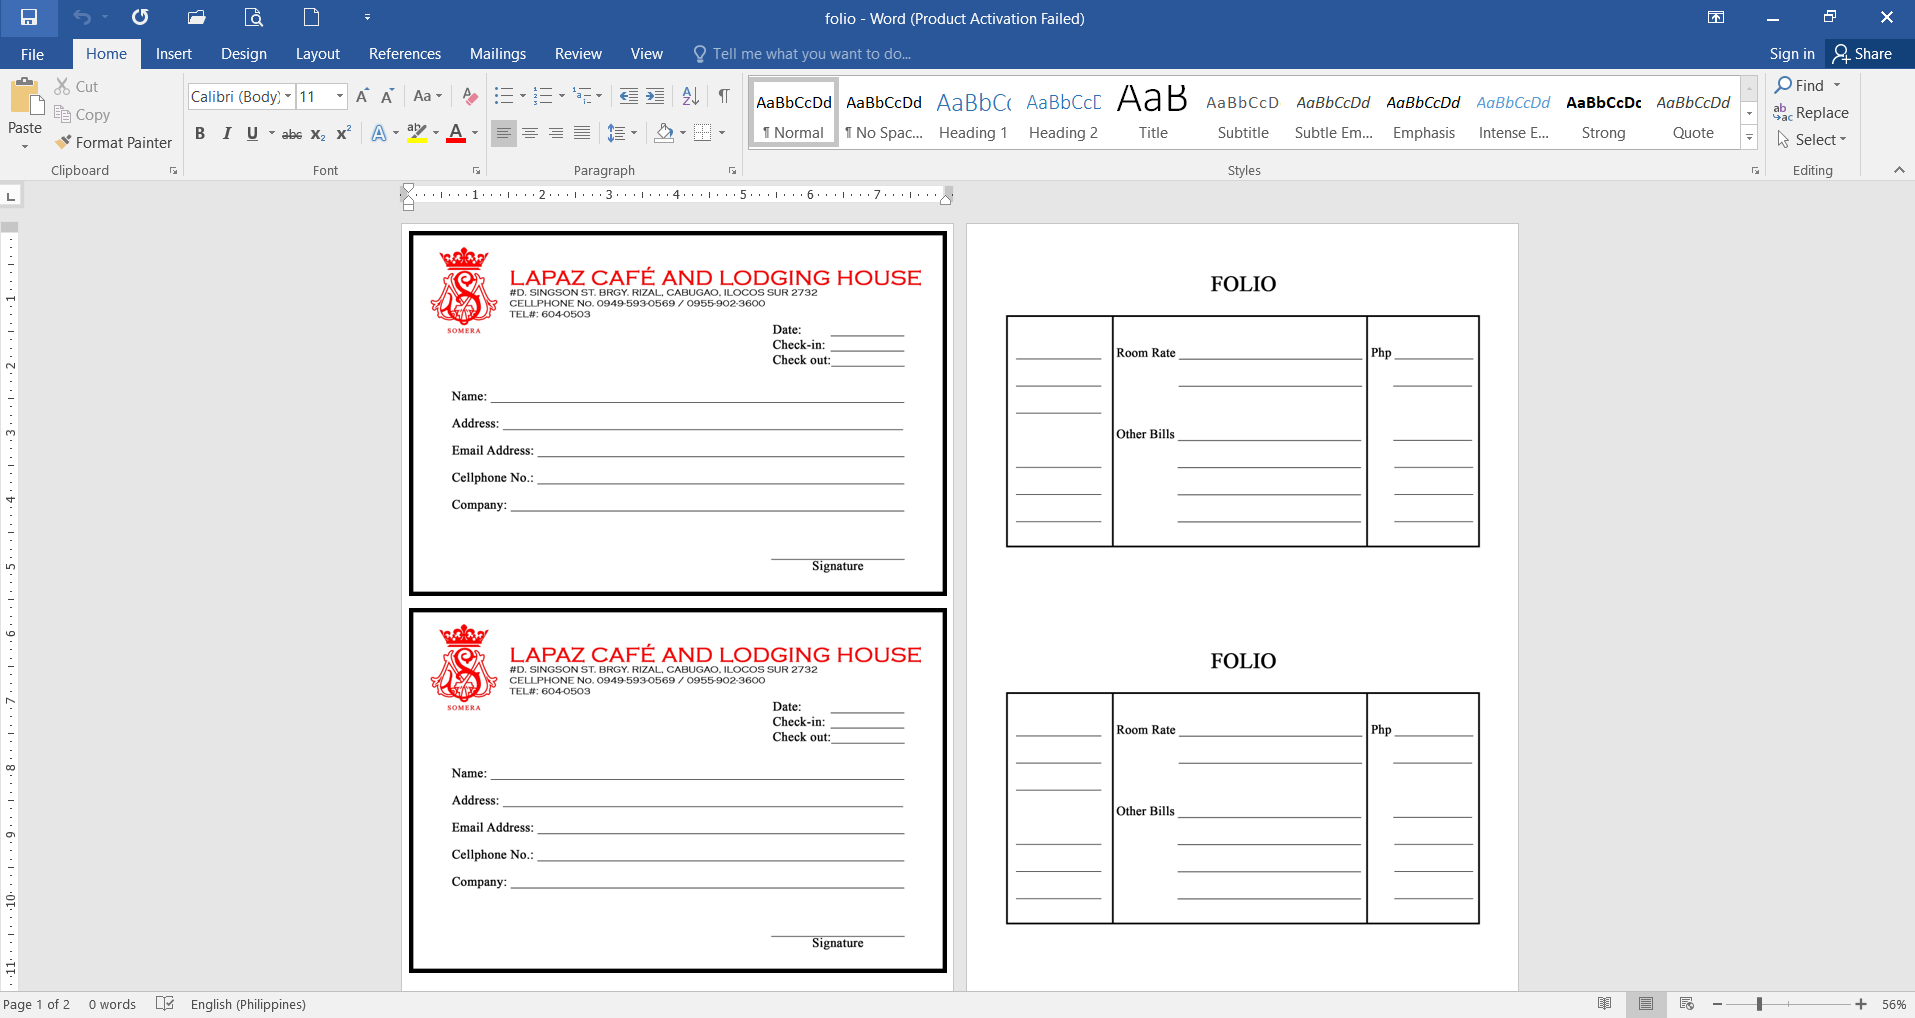Open the font name dropdown
Screen dimensions: 1915x1018
(288, 96)
